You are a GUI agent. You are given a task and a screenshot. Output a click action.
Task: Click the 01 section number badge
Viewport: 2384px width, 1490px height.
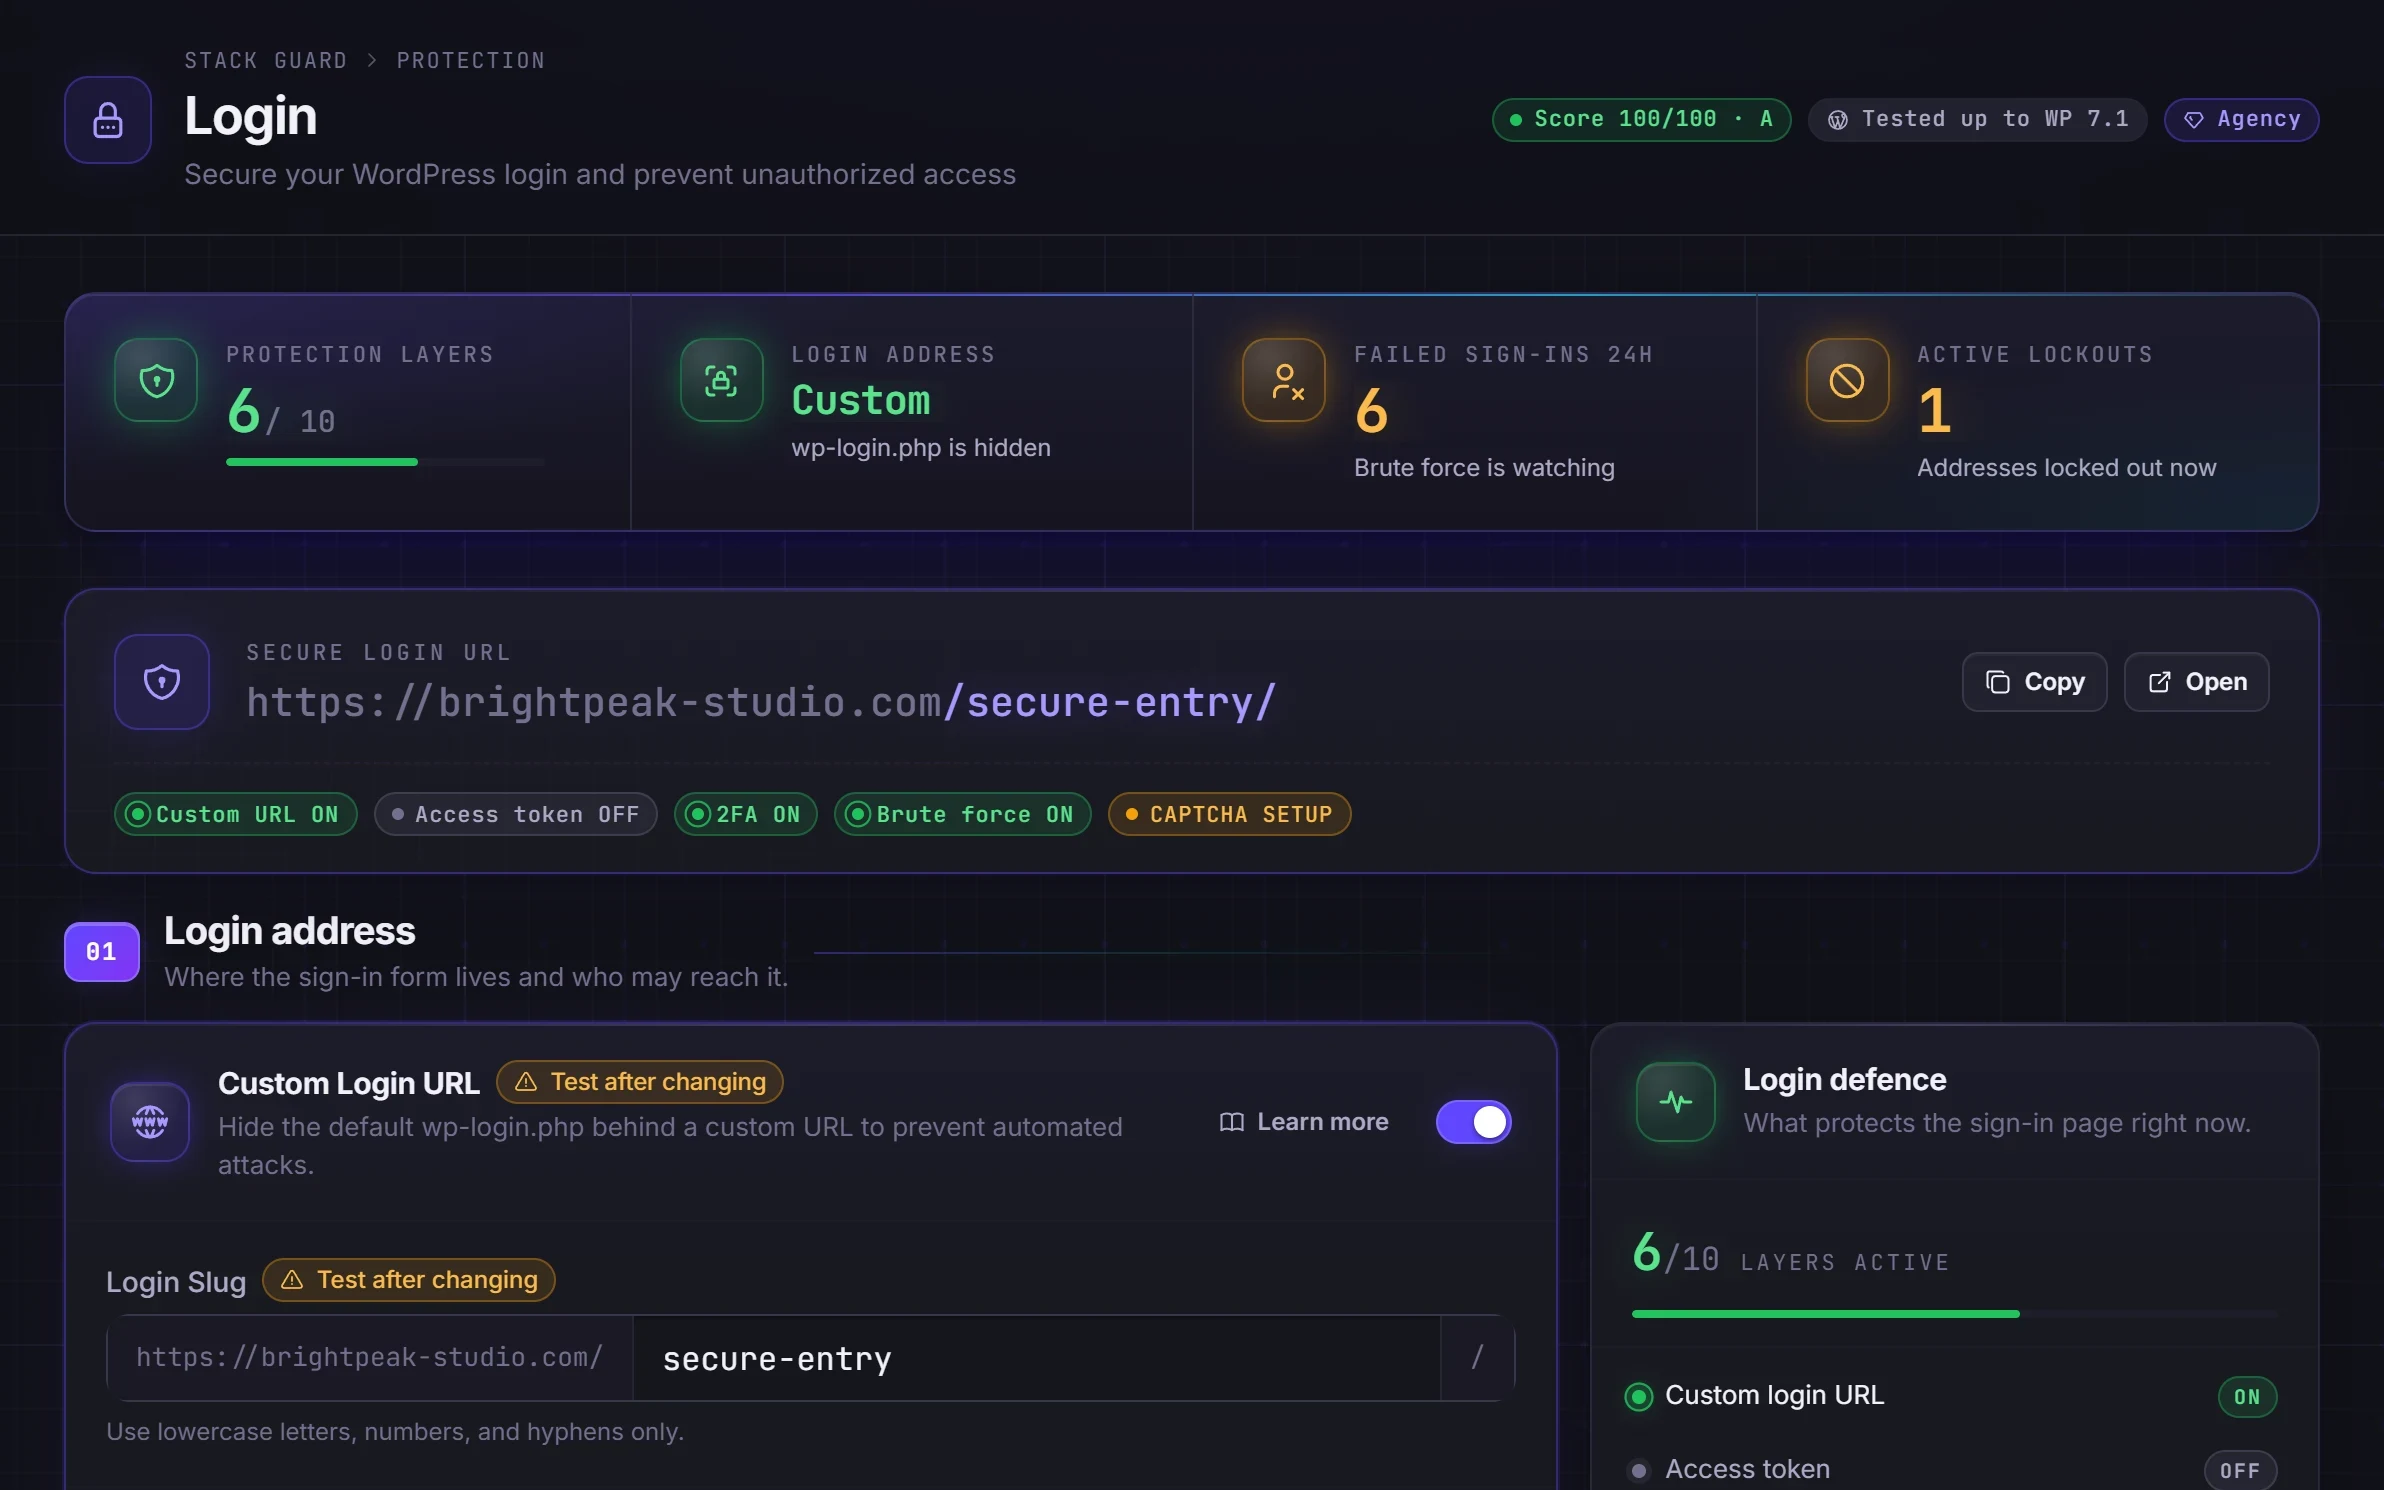click(x=102, y=952)
